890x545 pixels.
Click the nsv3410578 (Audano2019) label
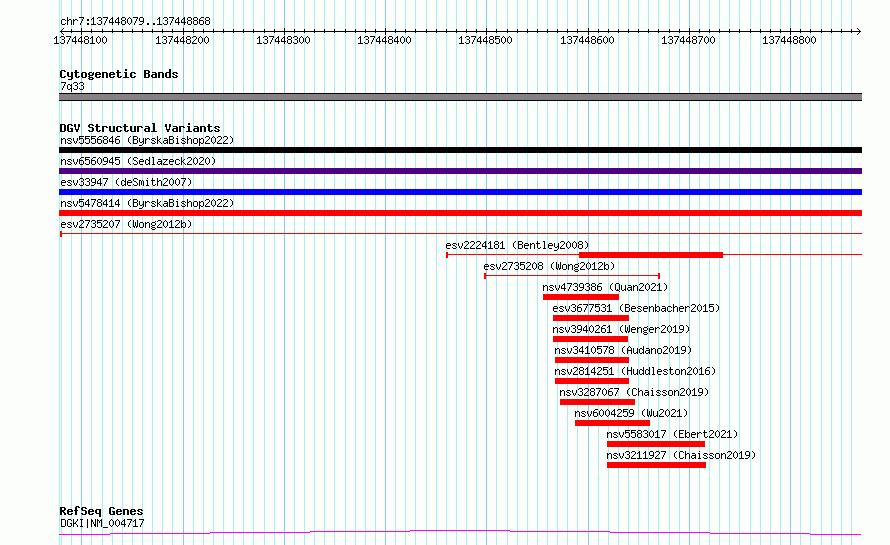623,350
